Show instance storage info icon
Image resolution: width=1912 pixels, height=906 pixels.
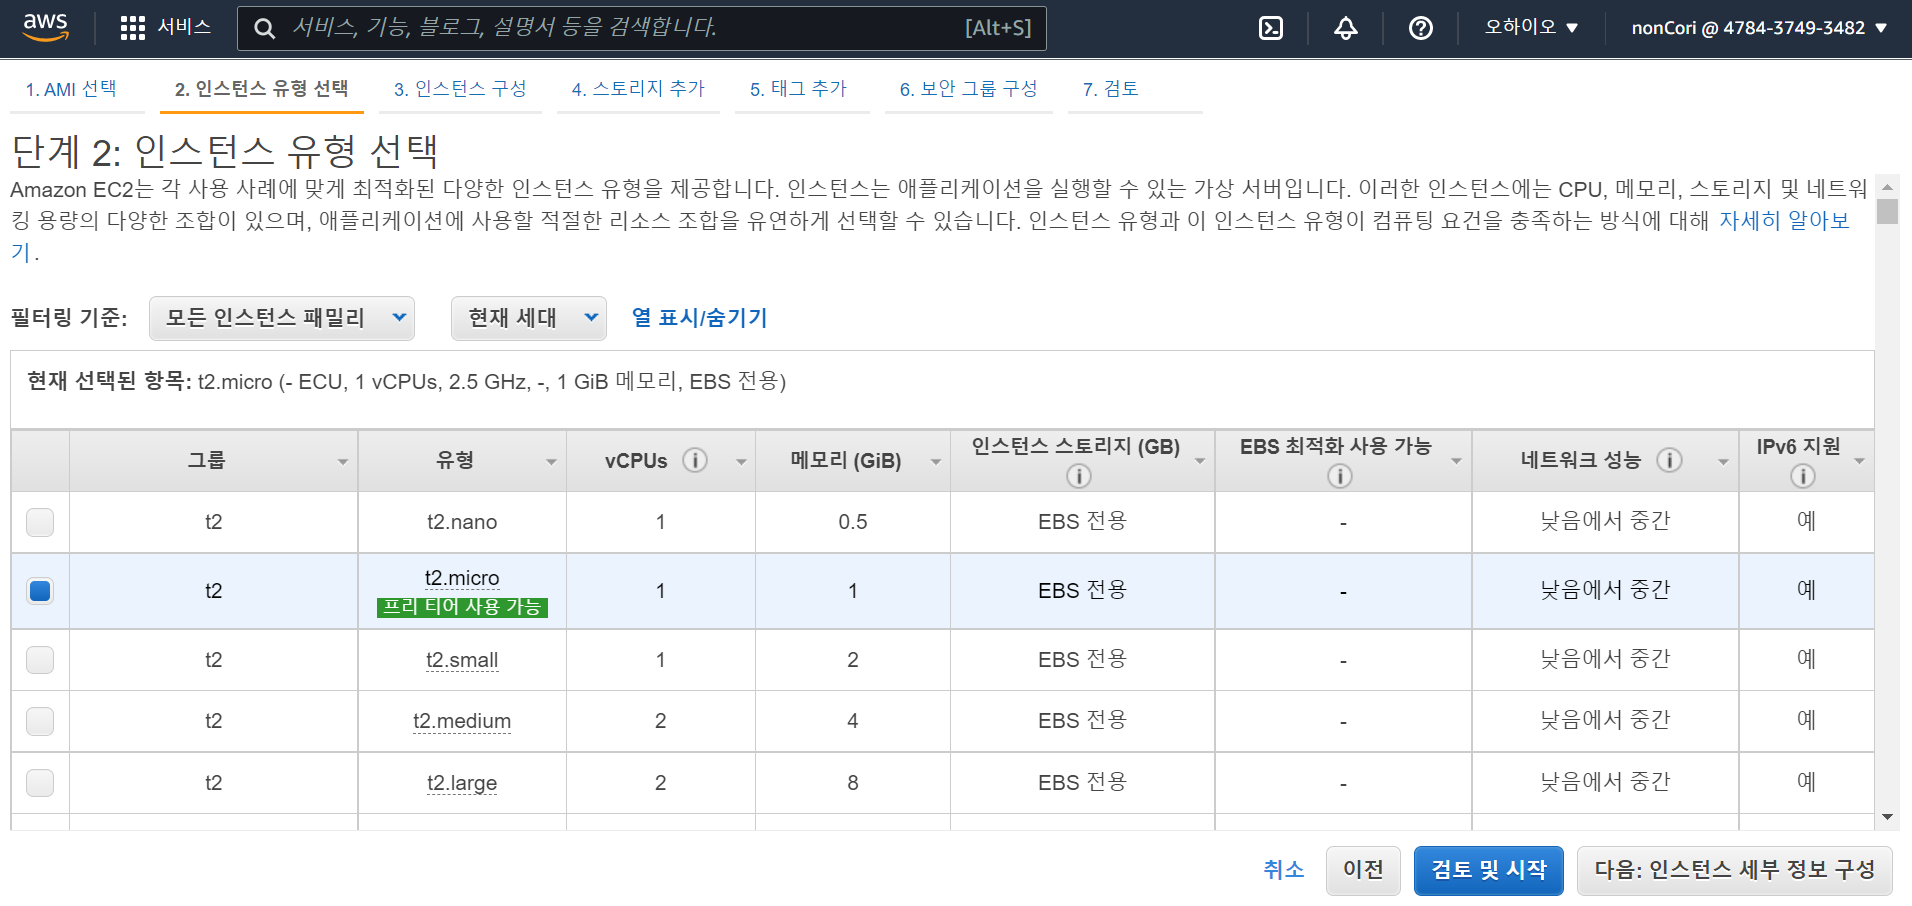[x=1079, y=476]
